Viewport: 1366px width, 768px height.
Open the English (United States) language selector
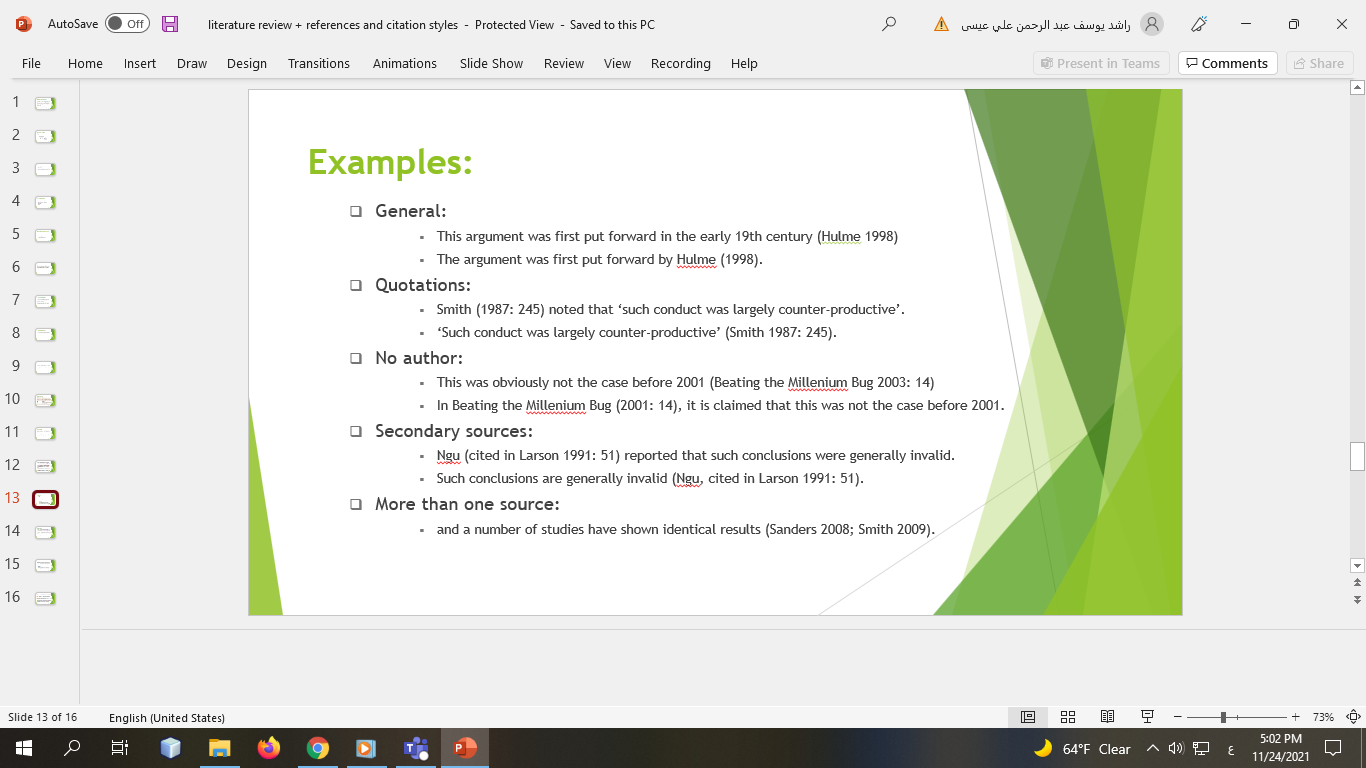(x=168, y=716)
